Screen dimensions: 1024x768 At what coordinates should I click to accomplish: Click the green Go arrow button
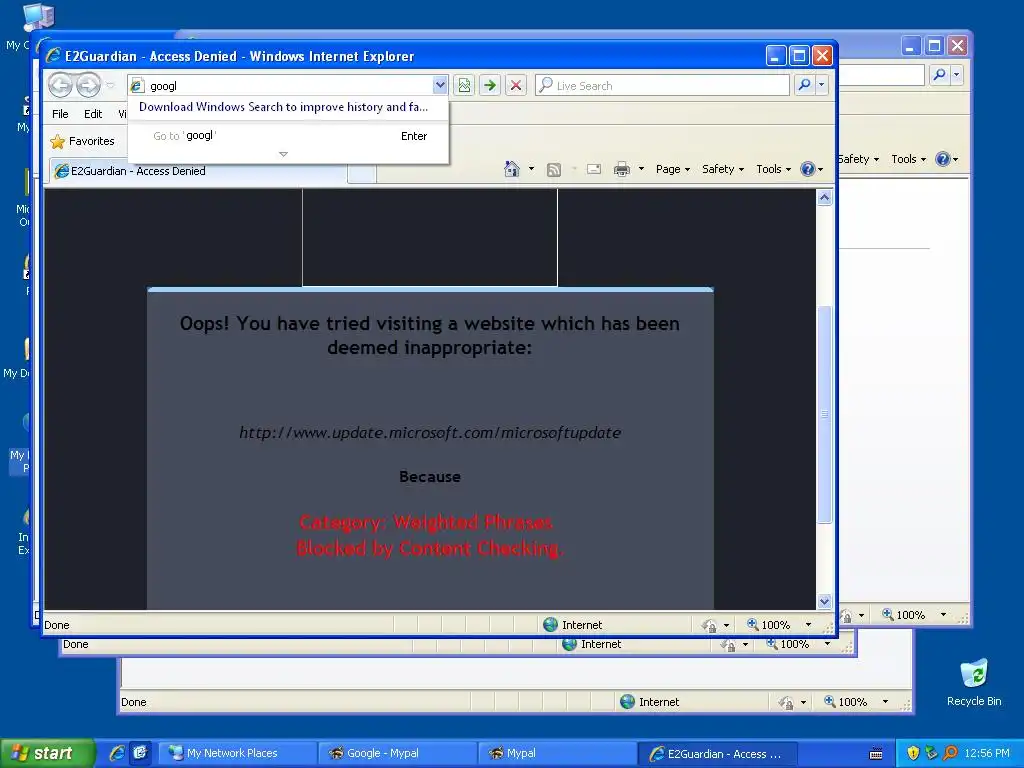(x=490, y=86)
